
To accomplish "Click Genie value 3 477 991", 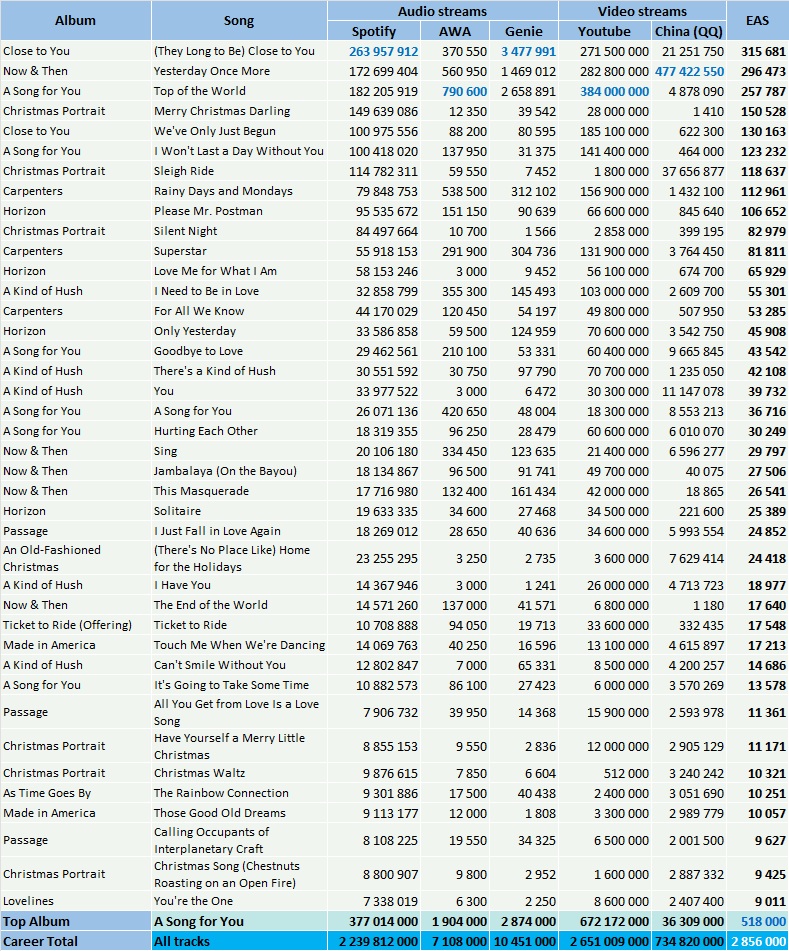I will 528,52.
